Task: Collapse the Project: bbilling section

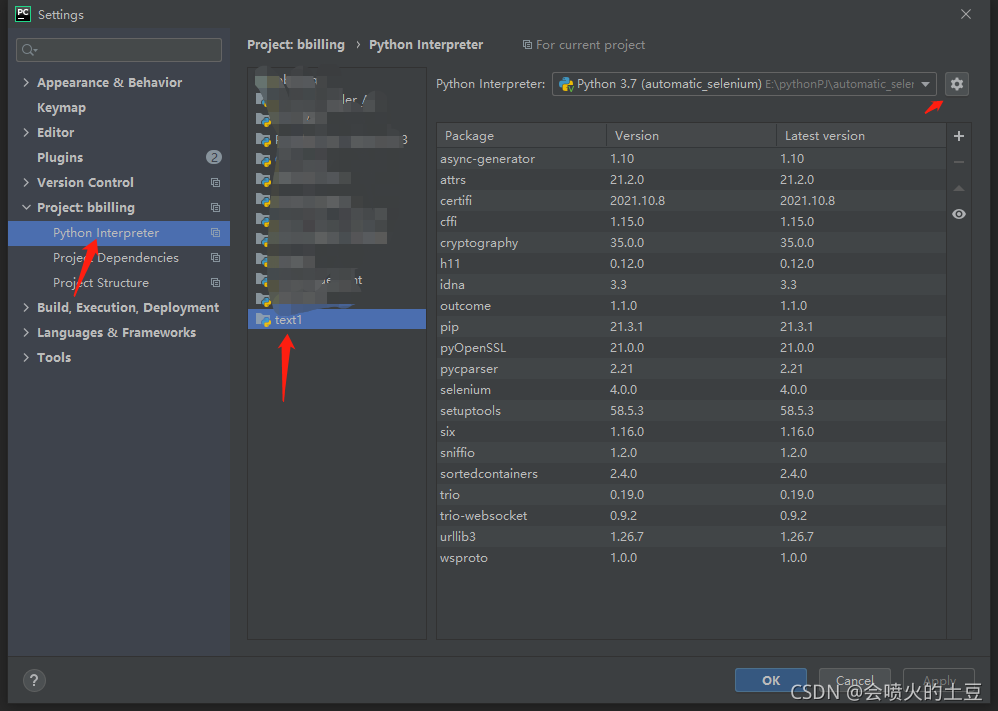Action: (x=26, y=208)
